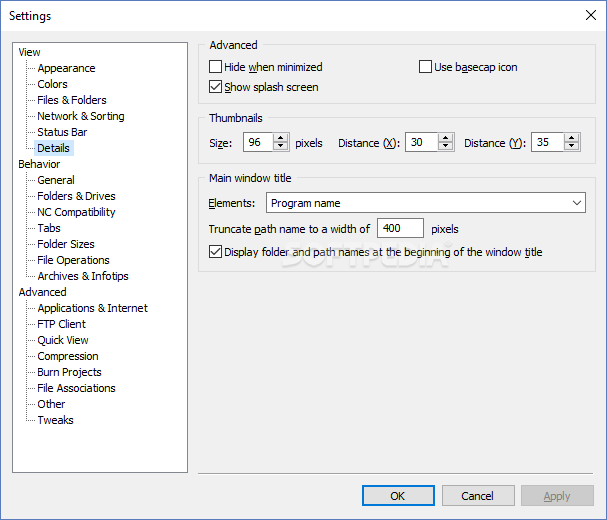Decrease Distance (X) with down arrow
Screen dimensions: 607x520
tap(445, 147)
